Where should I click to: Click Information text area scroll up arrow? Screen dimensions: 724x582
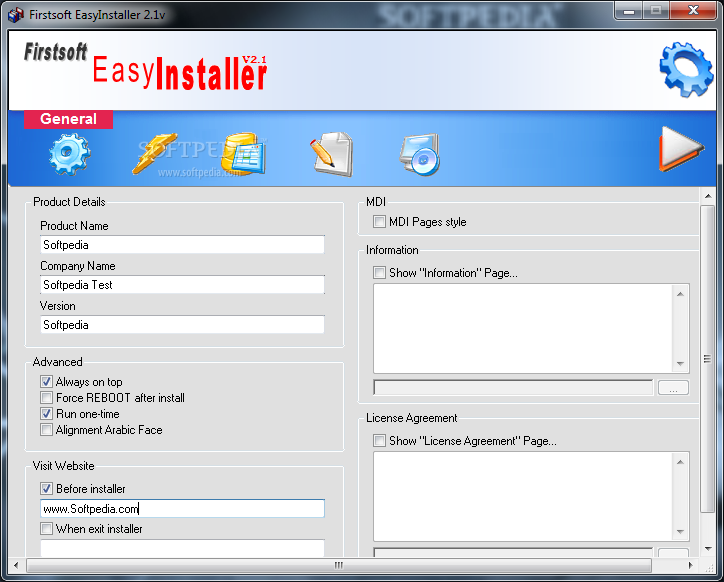point(681,294)
